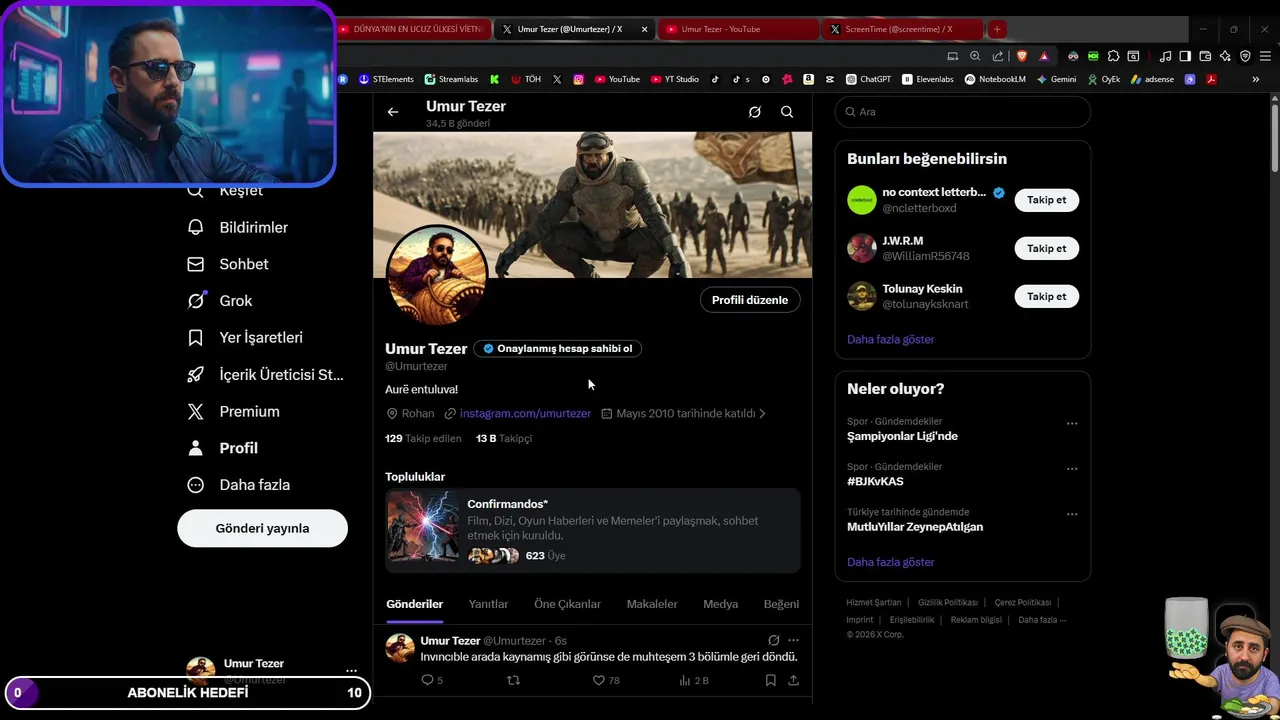Click the Grok icon in profile header
The height and width of the screenshot is (720, 1280).
coord(755,112)
